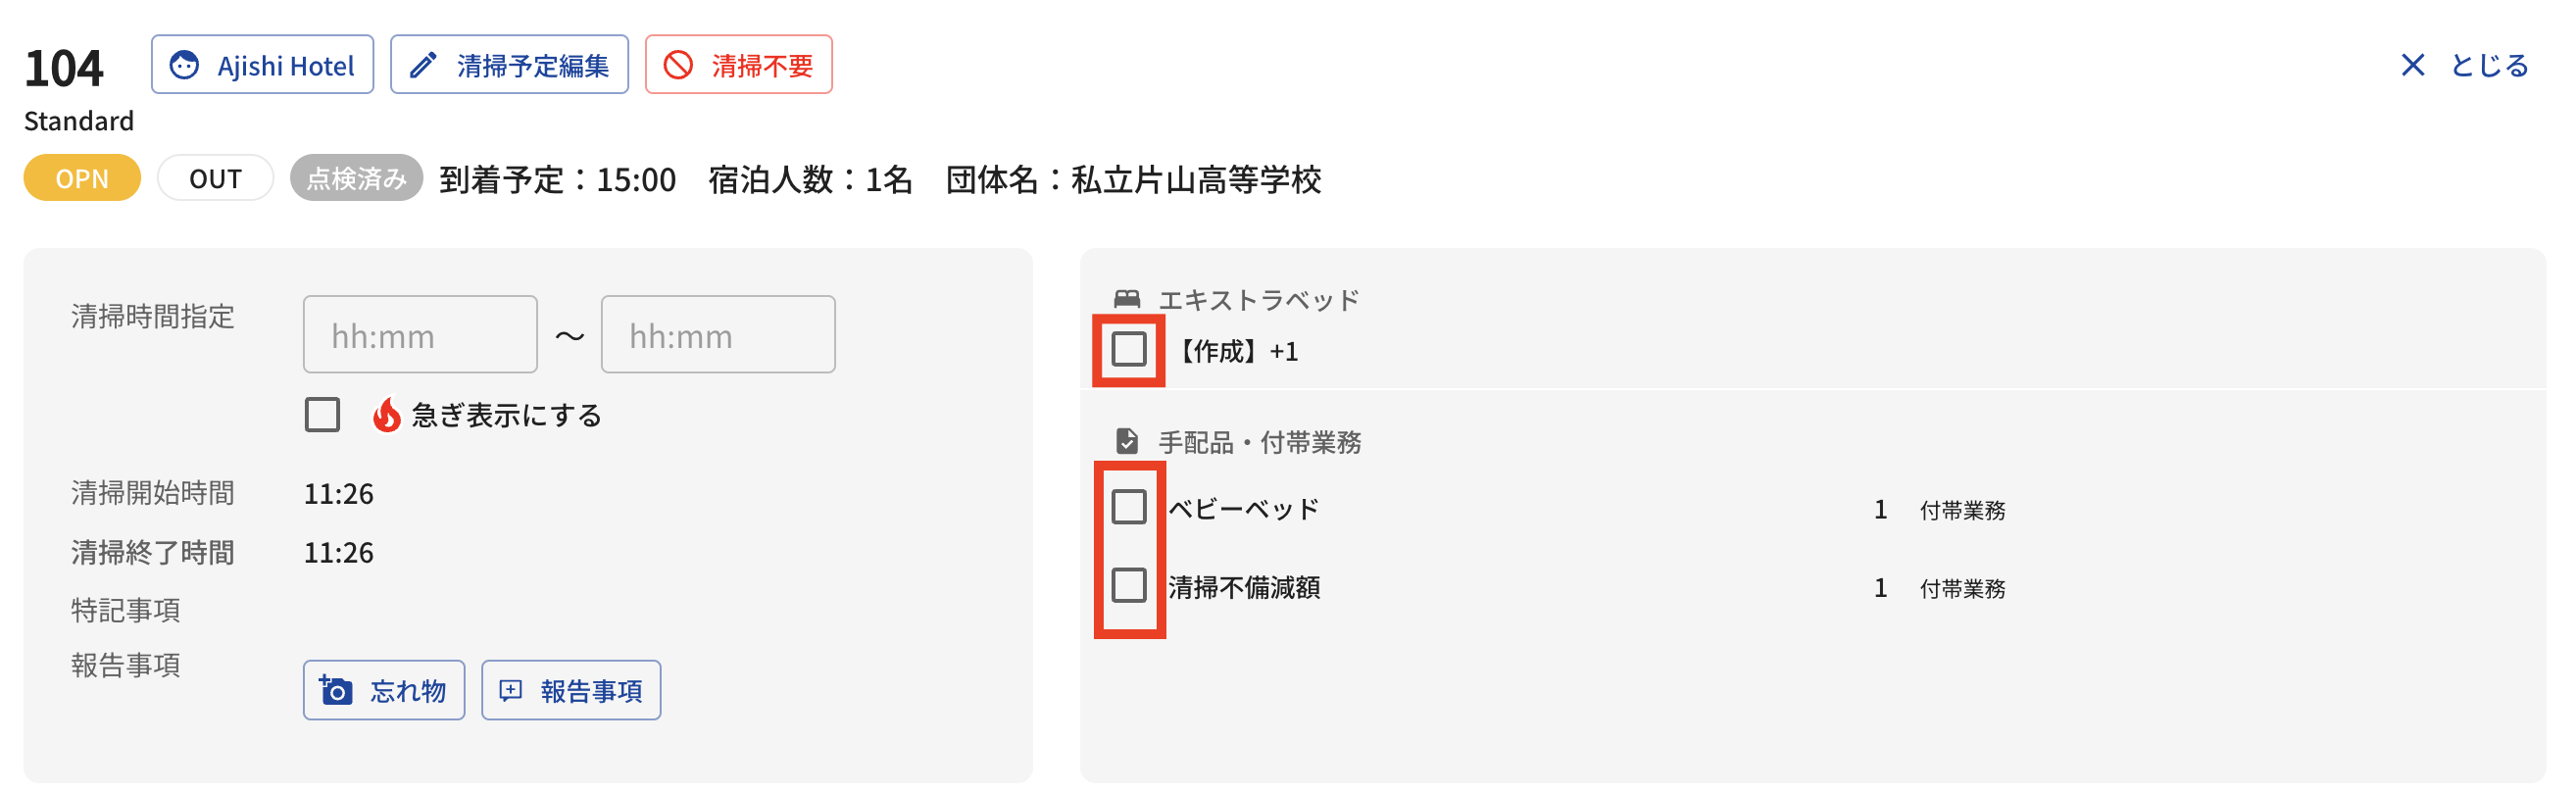2576x792 pixels.
Task: Click the flame icon for urgent display
Action: (x=386, y=415)
